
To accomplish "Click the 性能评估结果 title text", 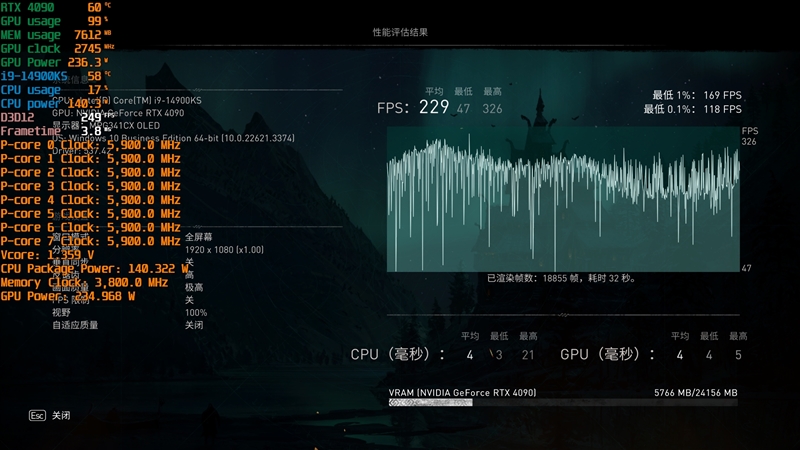I will point(400,32).
